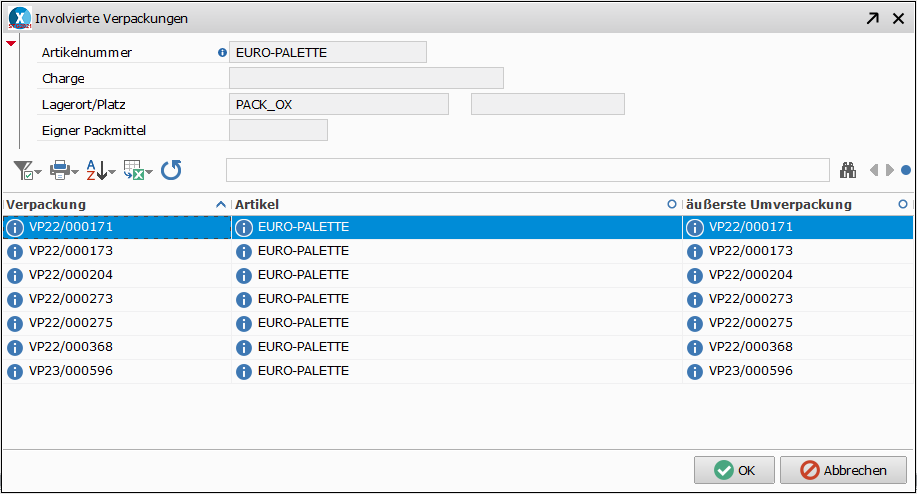
Task: Click info icon next to Artikelnummer field
Action: pos(222,53)
